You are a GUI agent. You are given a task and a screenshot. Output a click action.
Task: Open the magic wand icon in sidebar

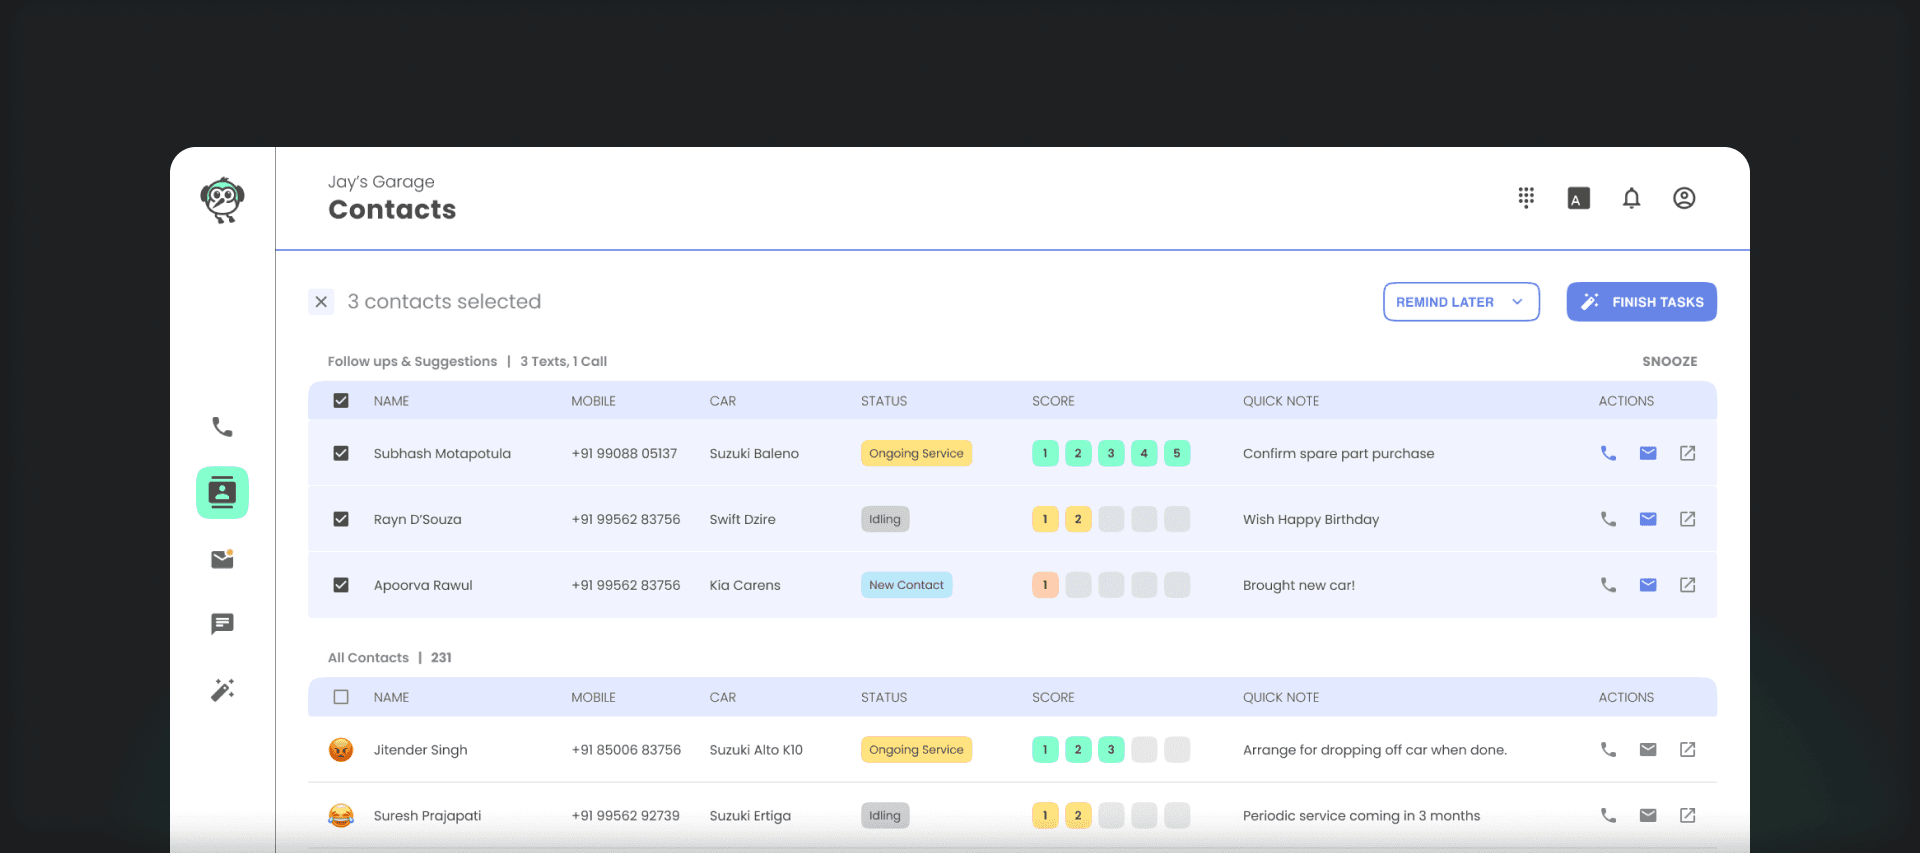pos(222,690)
